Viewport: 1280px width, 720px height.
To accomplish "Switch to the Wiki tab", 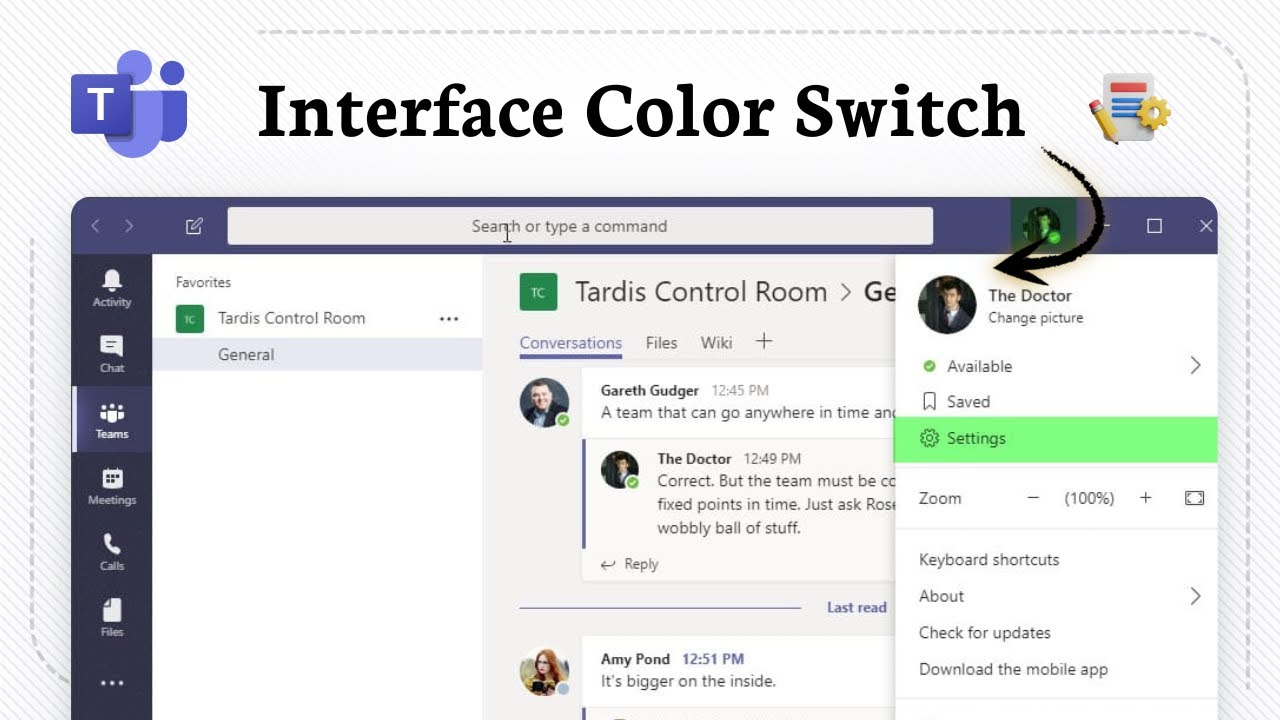I will point(716,342).
